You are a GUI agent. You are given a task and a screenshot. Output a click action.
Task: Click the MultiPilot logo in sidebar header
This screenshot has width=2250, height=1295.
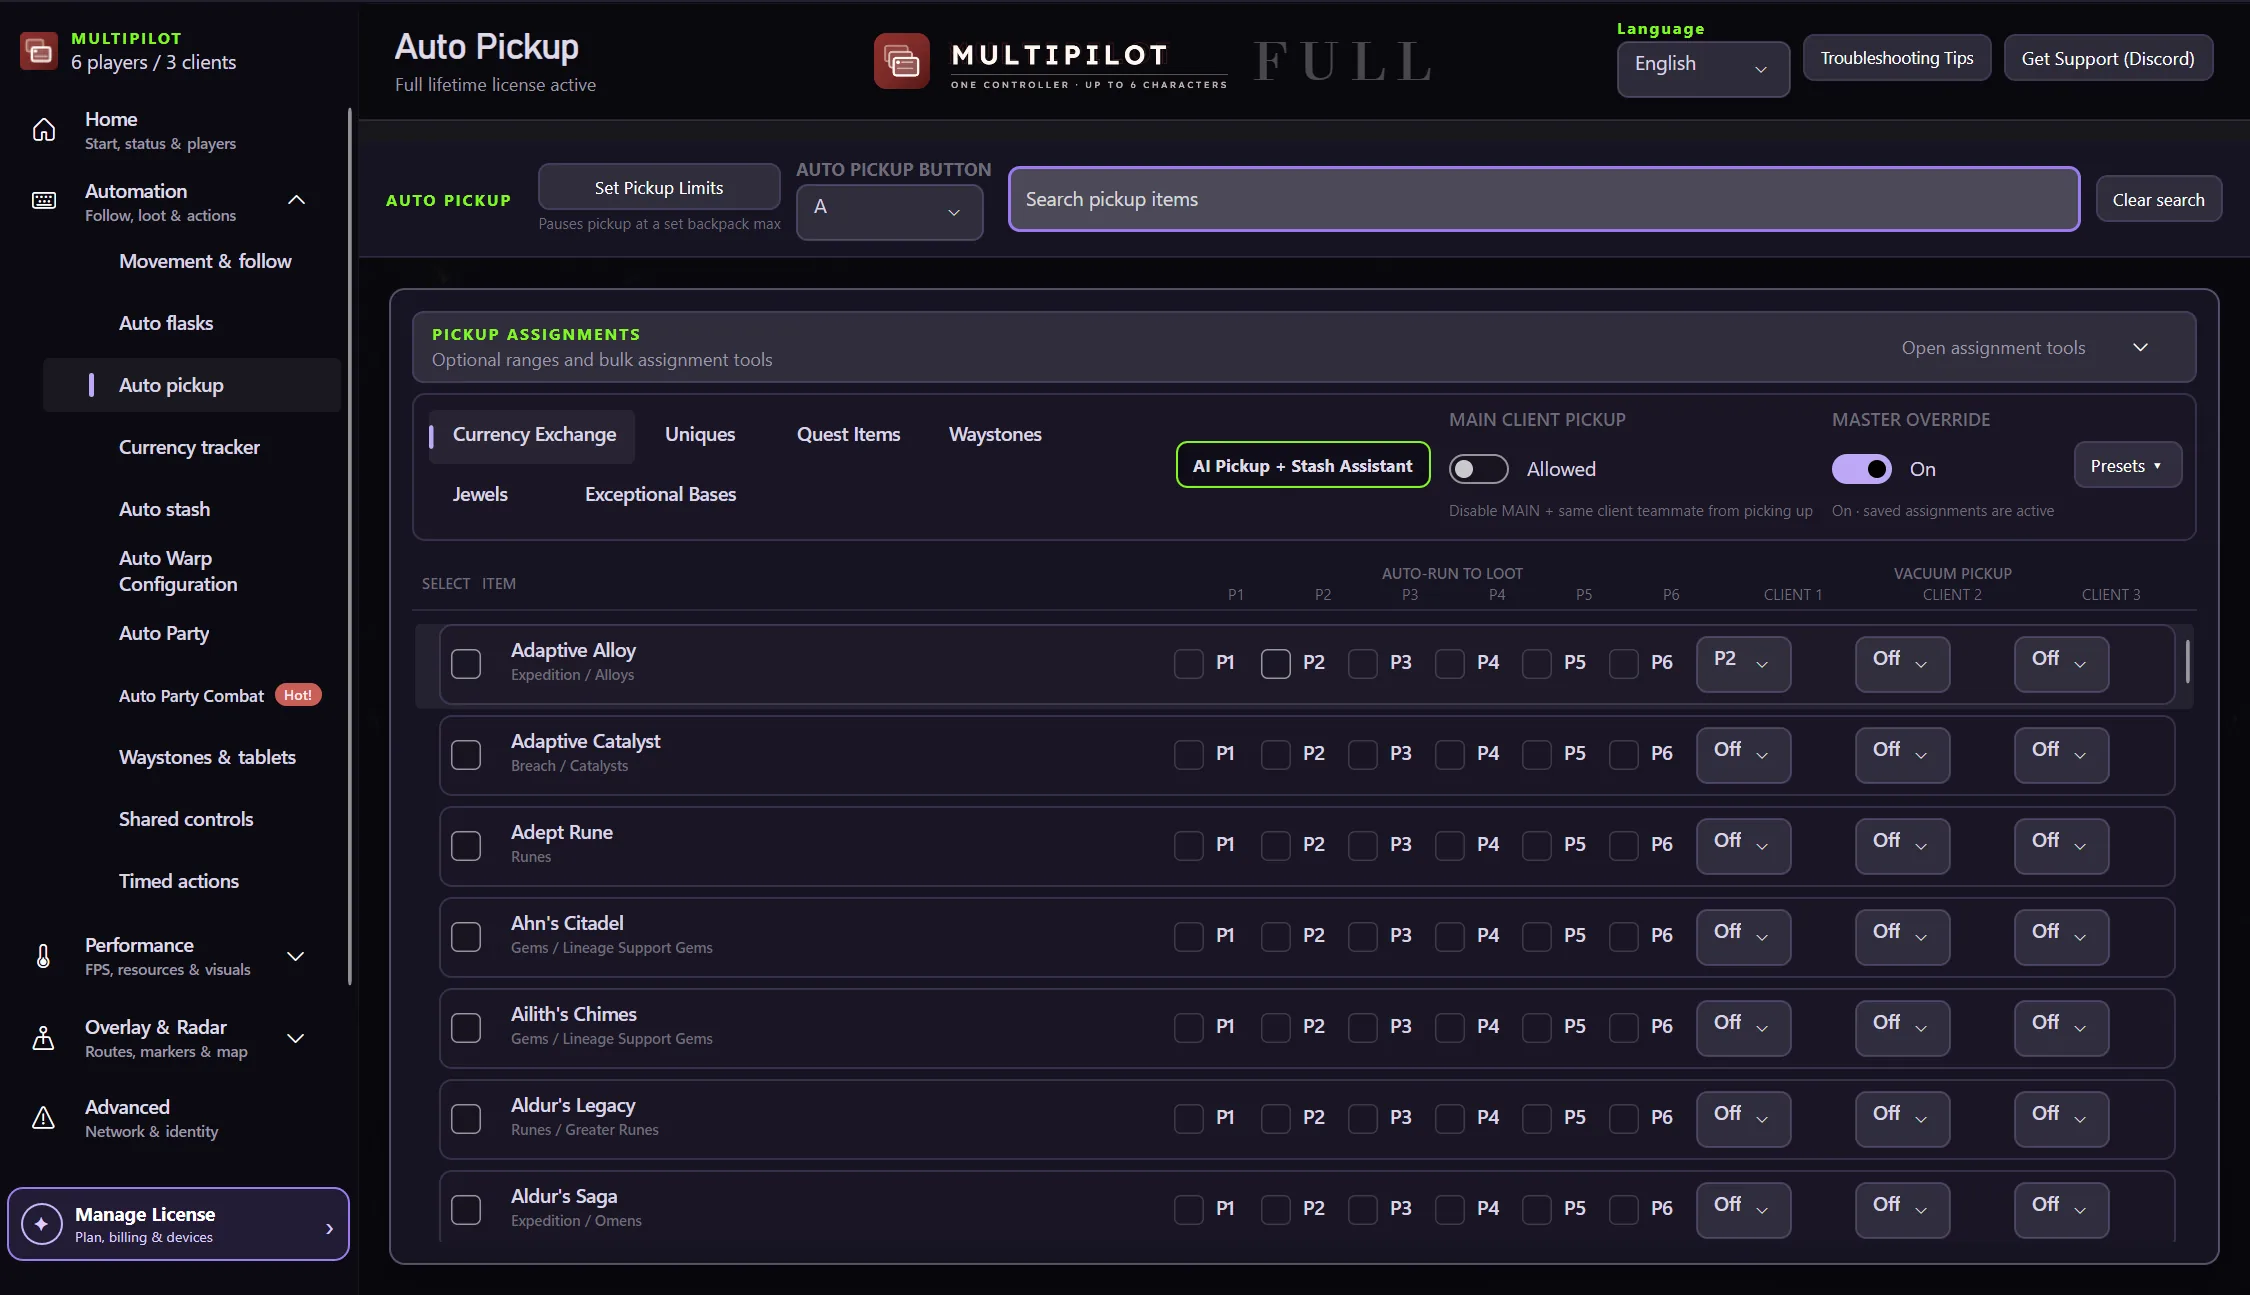pyautogui.click(x=39, y=50)
